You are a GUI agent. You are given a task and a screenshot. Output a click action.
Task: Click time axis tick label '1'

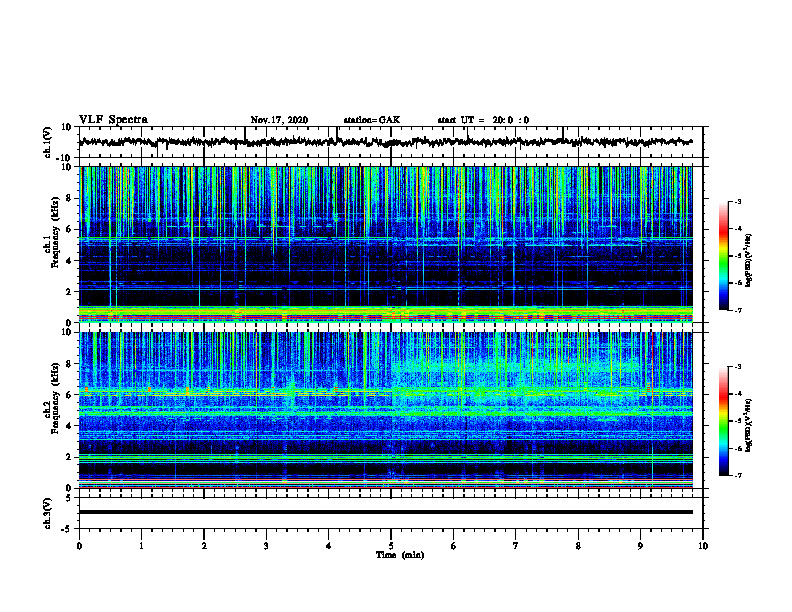coord(141,546)
